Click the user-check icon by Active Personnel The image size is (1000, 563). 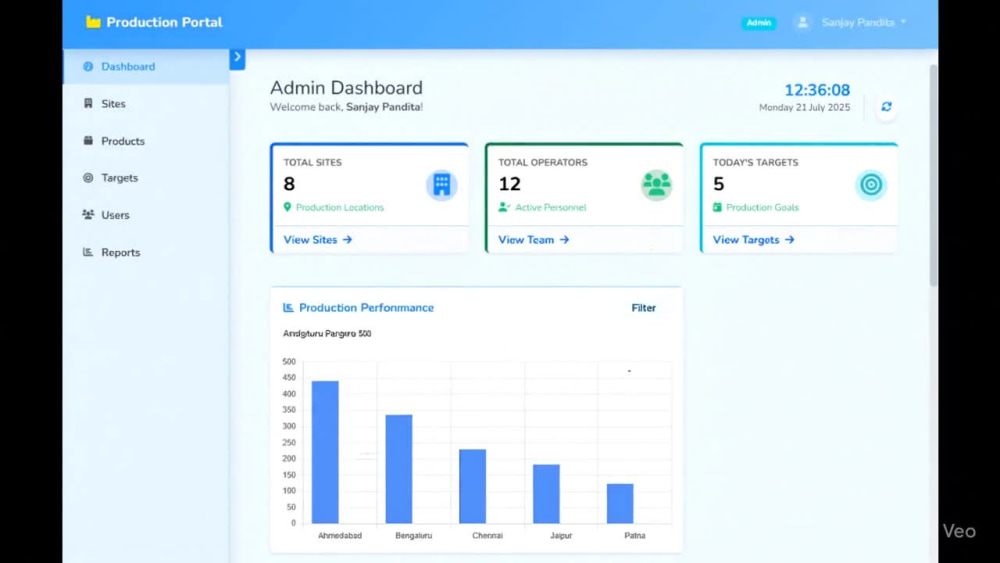[x=504, y=207]
